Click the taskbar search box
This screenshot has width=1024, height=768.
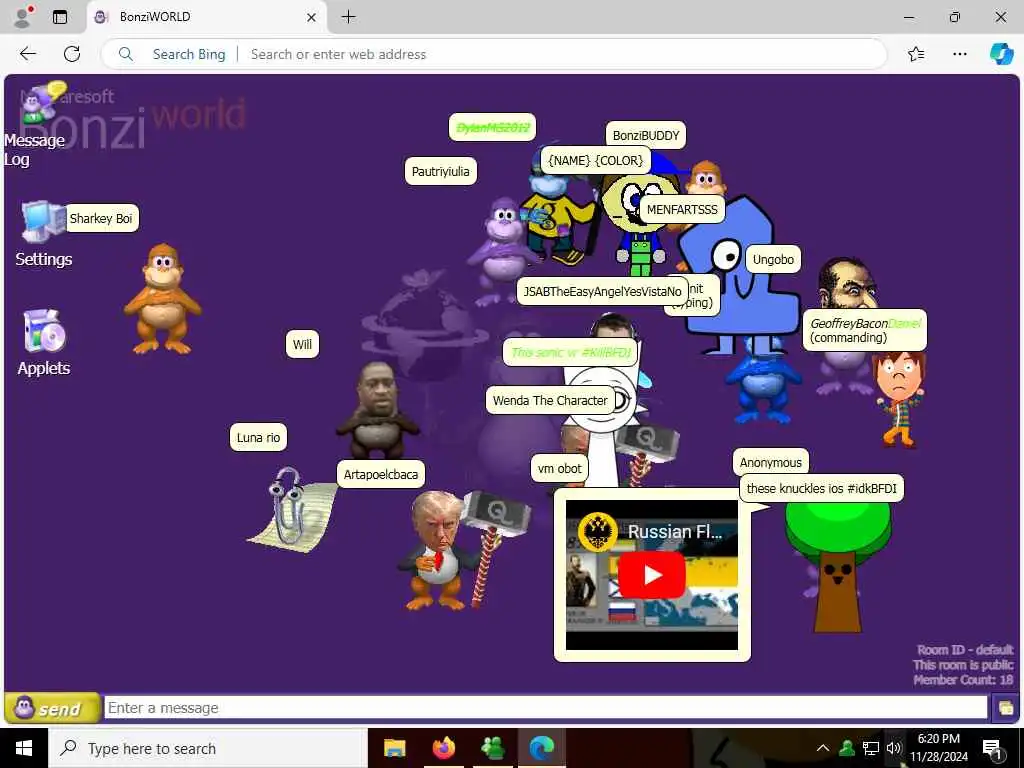(208, 748)
